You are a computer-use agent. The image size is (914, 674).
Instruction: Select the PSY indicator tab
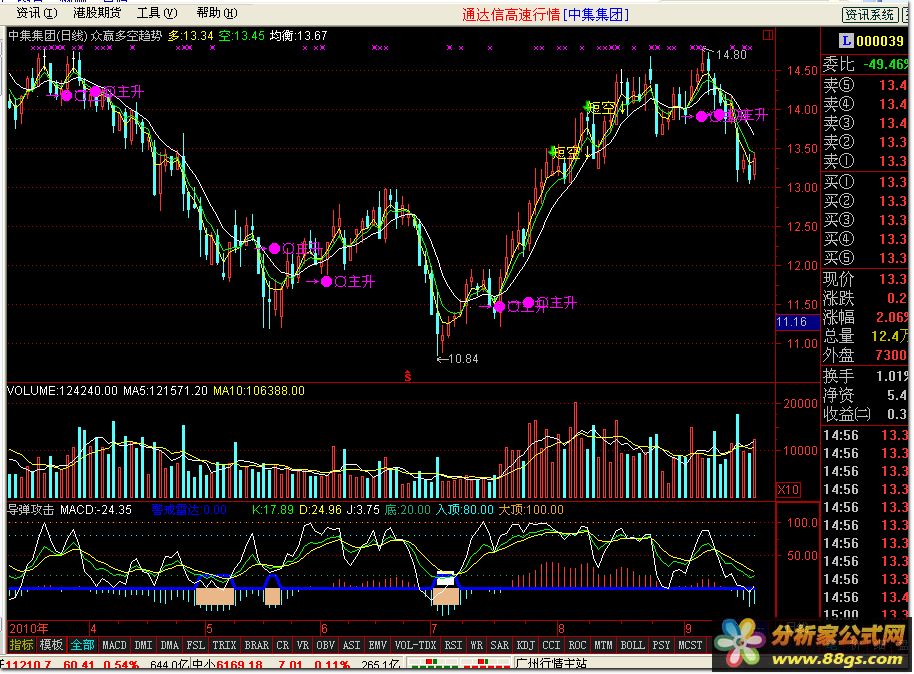[662, 645]
